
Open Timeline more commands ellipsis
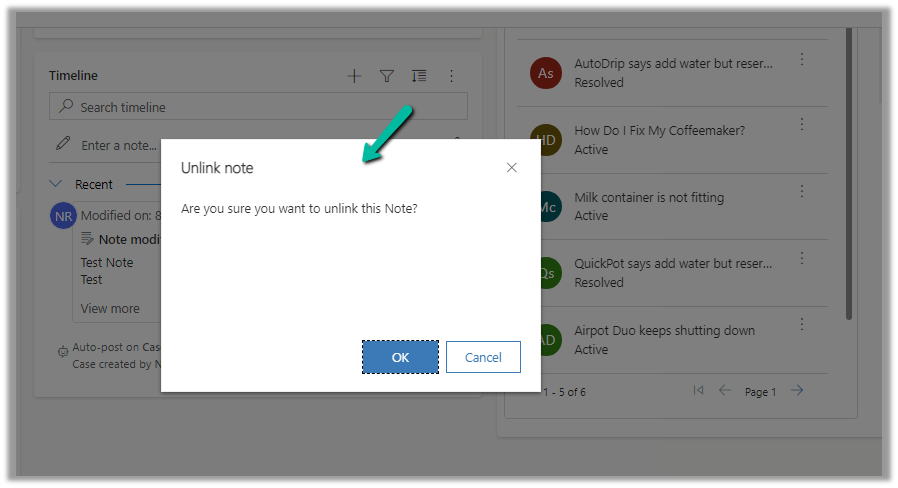451,76
